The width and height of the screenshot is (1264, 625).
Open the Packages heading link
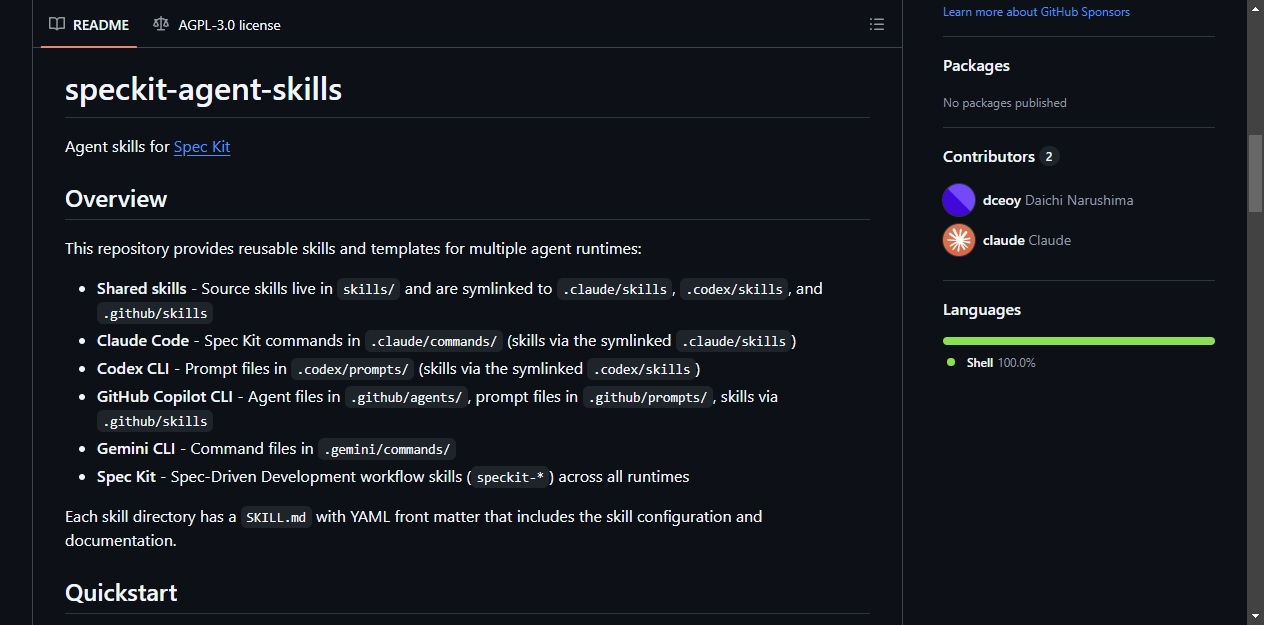click(976, 66)
